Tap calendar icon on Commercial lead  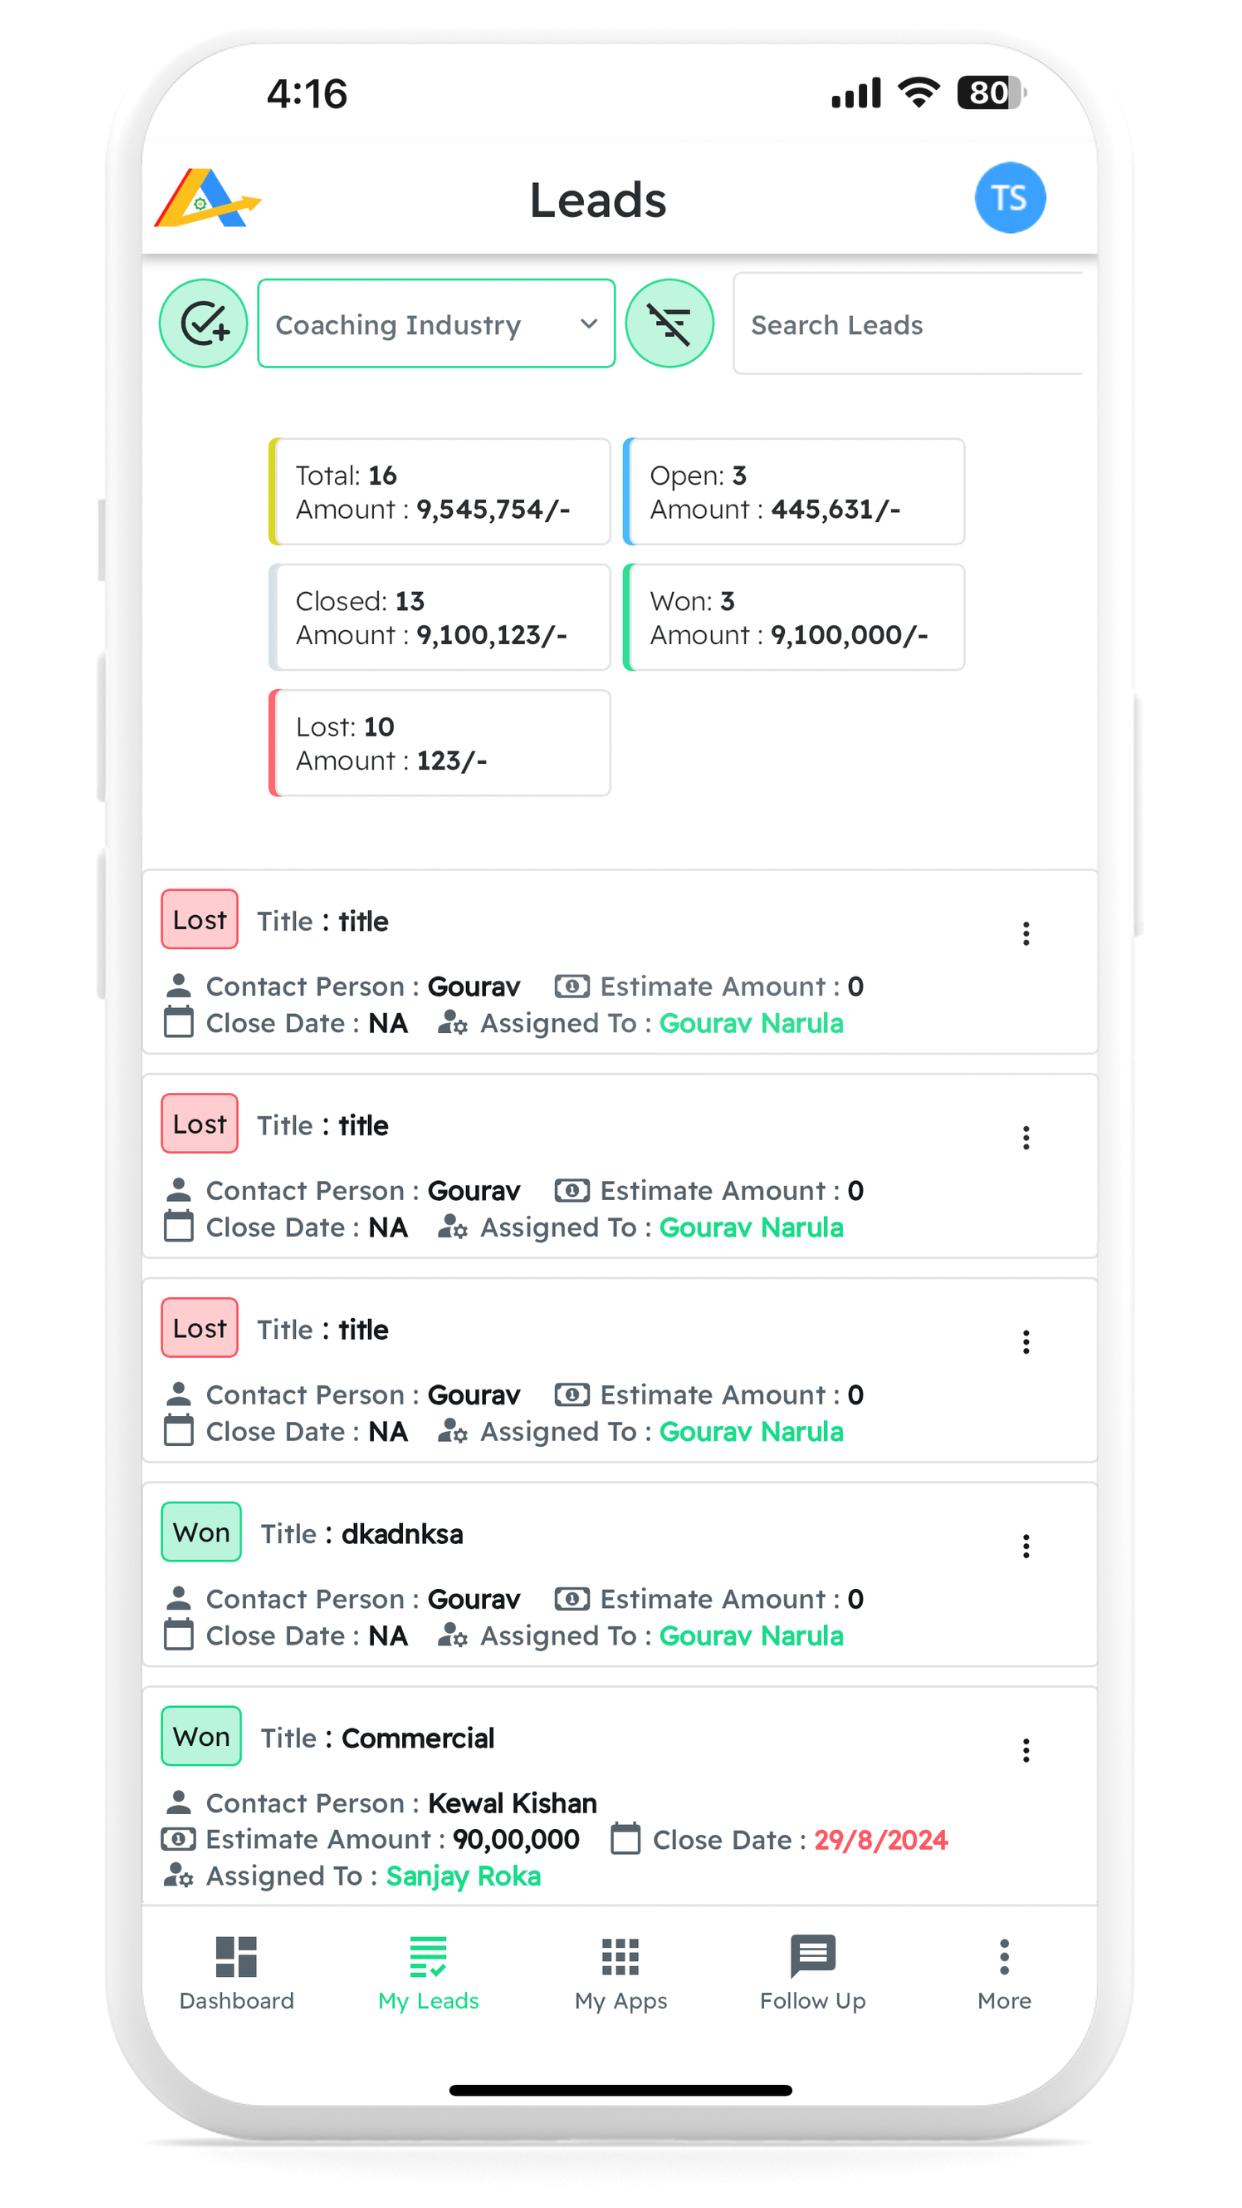pos(626,1839)
